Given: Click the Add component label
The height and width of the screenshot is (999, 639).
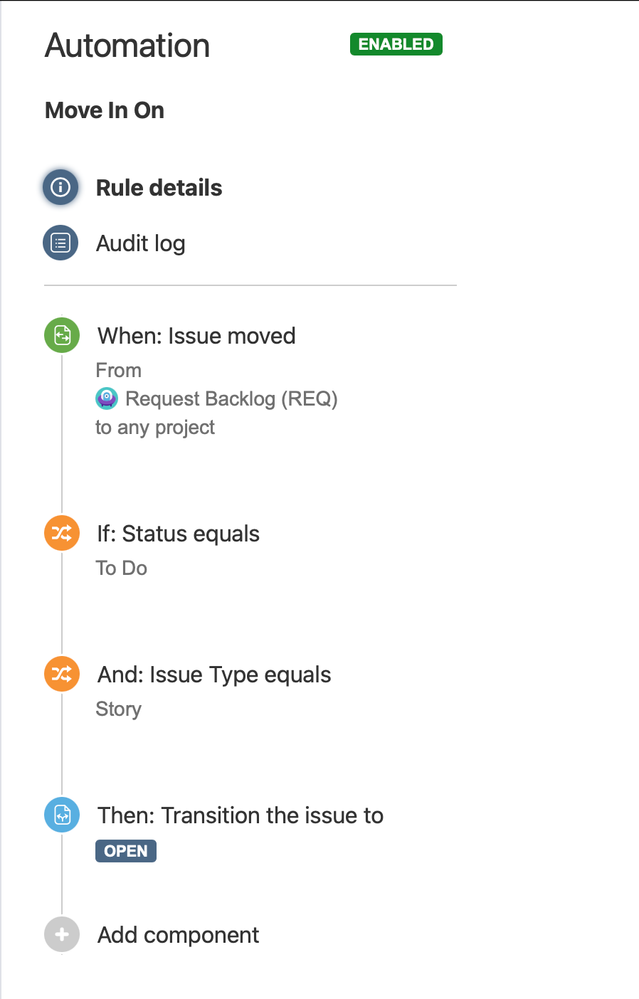Looking at the screenshot, I should [178, 935].
